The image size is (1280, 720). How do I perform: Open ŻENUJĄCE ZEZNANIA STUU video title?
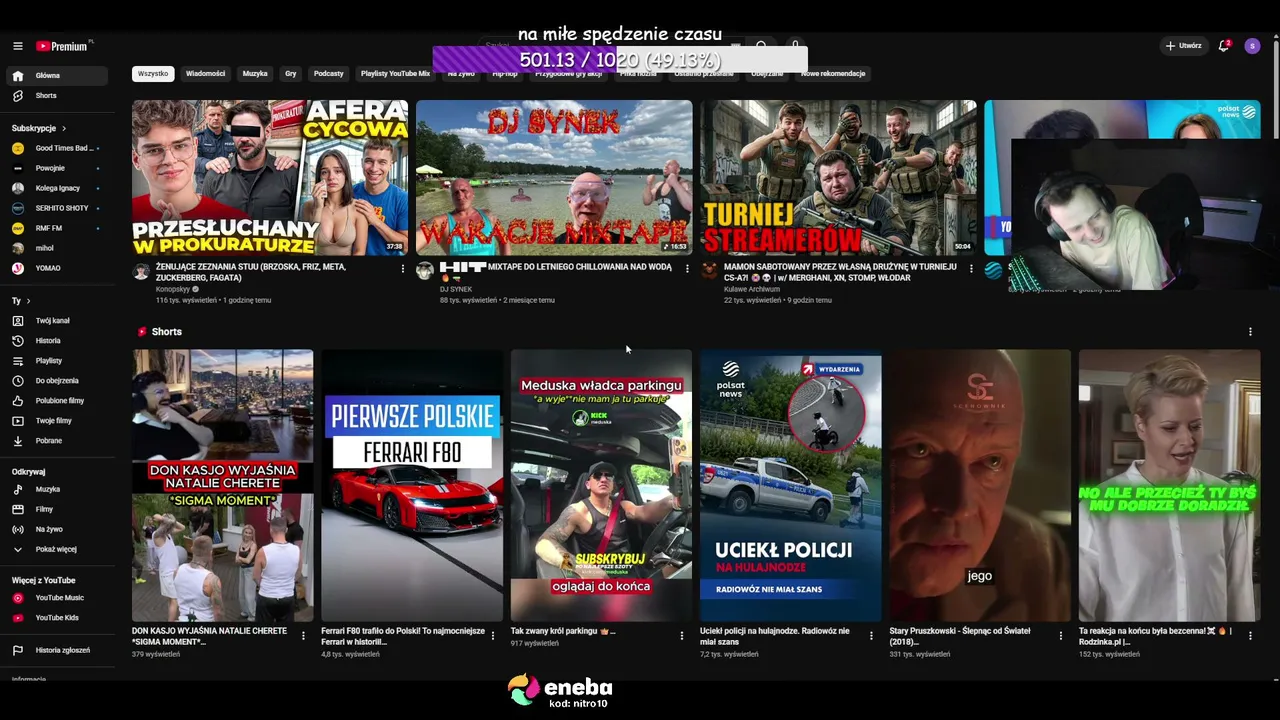(x=251, y=273)
